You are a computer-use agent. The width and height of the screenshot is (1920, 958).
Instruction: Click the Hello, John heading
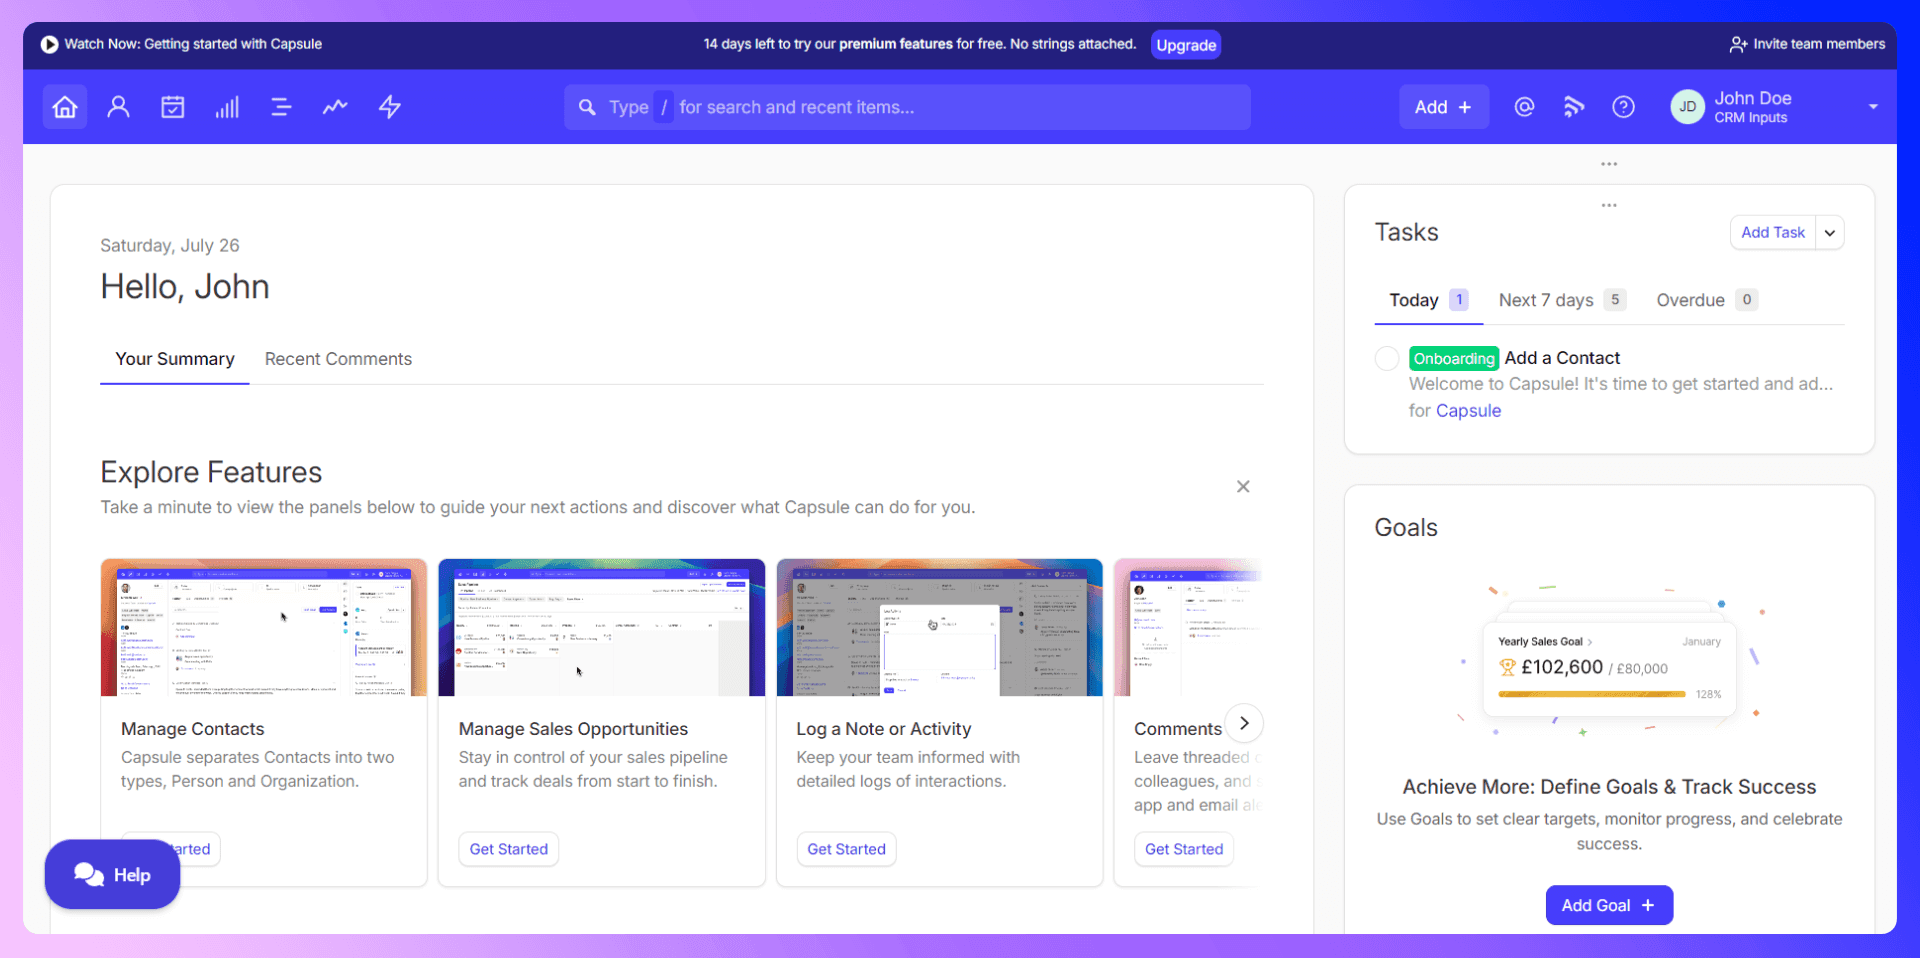coord(185,287)
